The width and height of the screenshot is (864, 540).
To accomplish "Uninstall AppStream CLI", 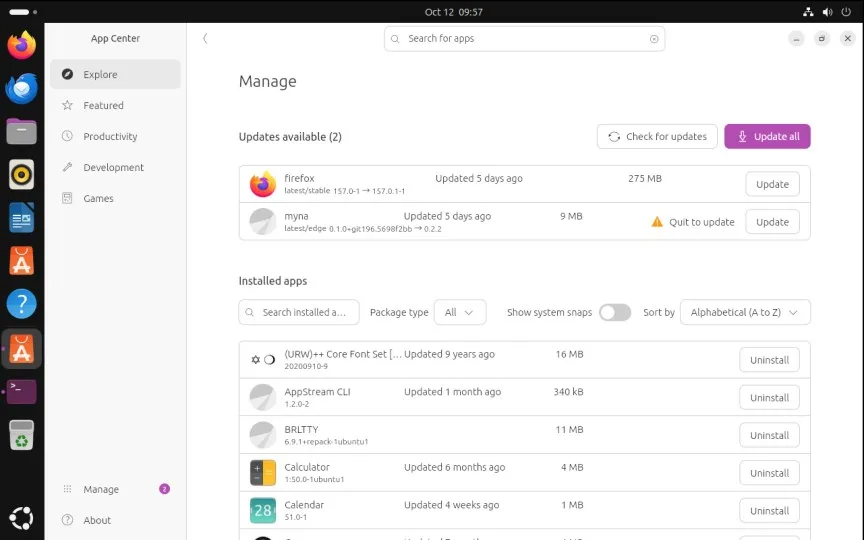I will [x=769, y=398].
